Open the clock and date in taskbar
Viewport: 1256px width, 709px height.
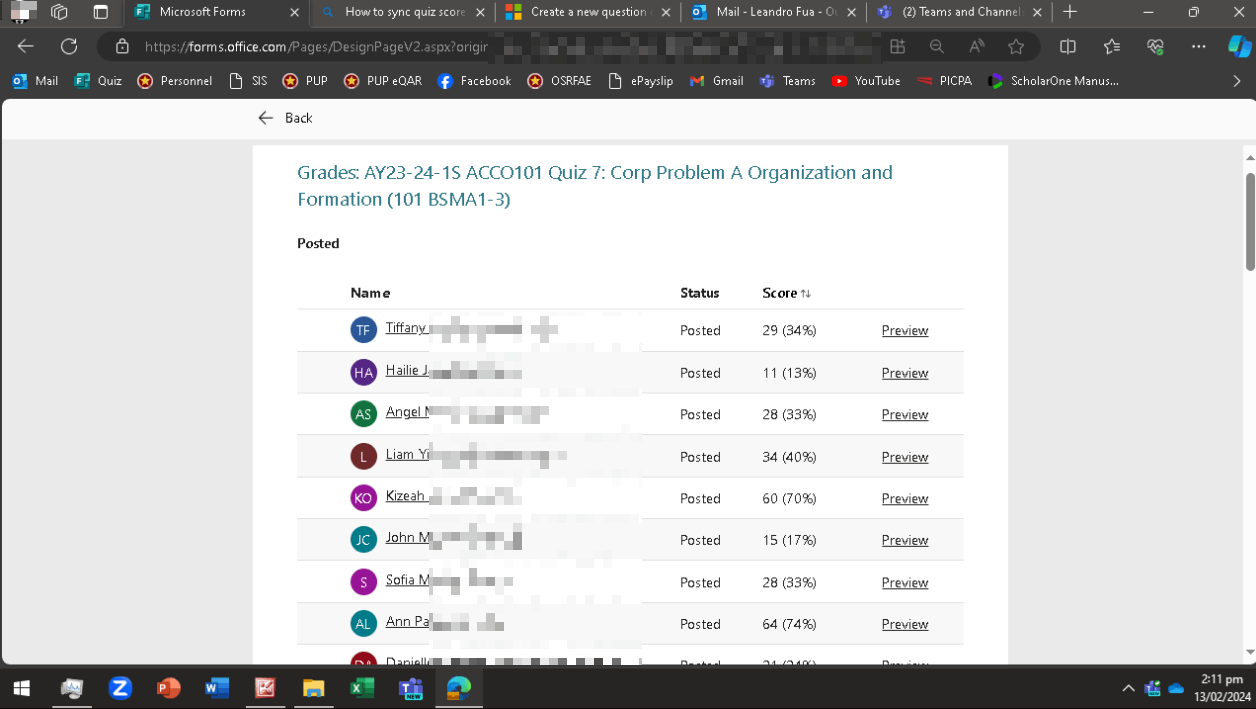(1222, 688)
